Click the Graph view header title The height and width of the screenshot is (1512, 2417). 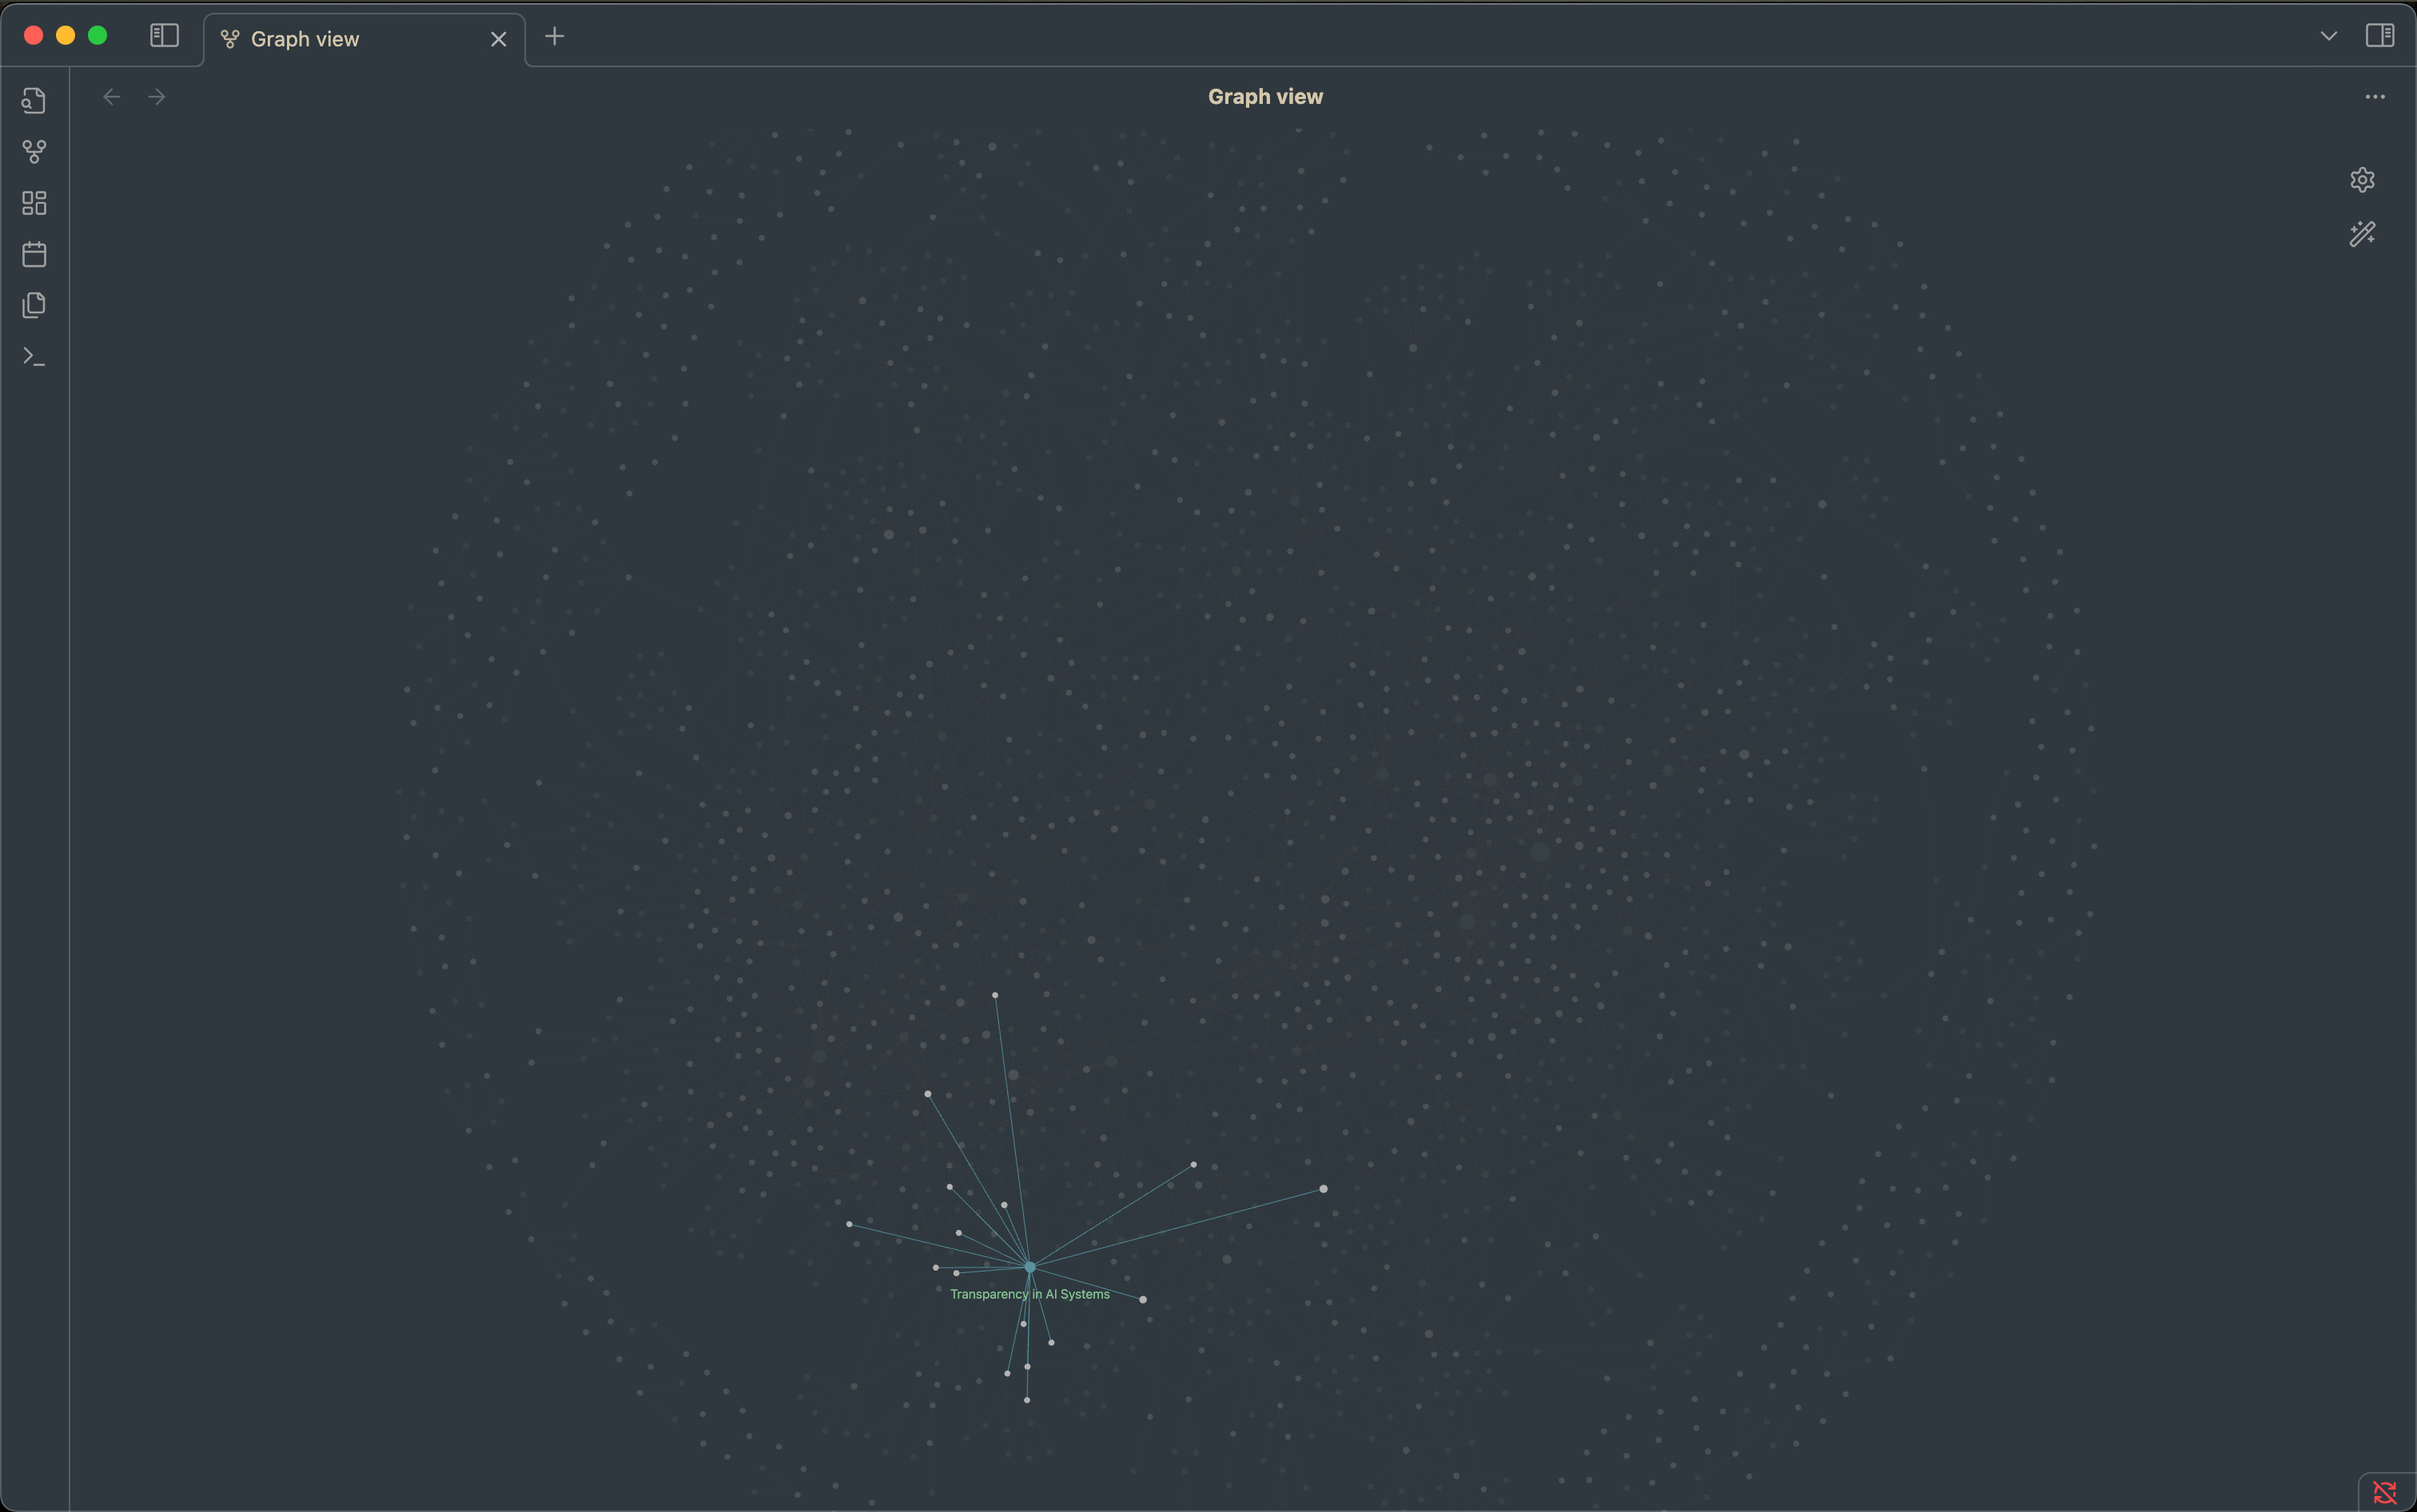1265,97
